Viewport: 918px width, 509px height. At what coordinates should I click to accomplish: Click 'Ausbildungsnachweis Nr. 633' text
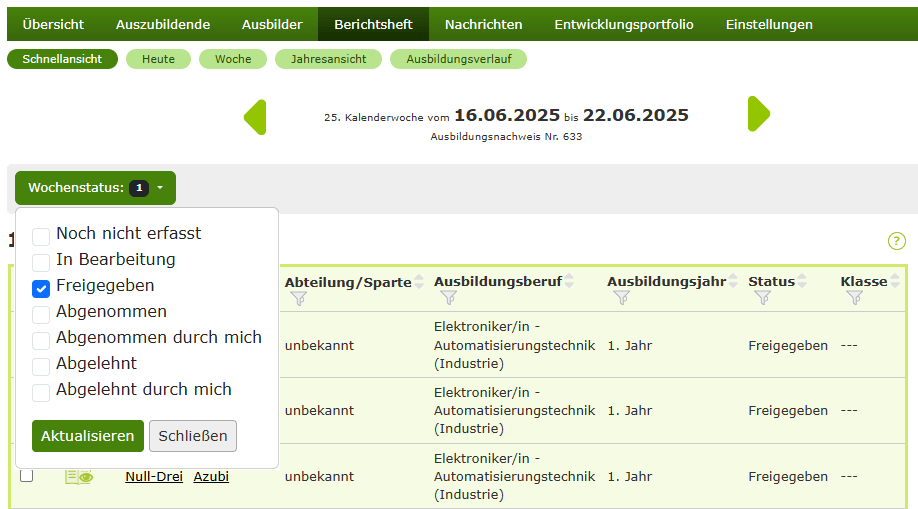pos(506,136)
